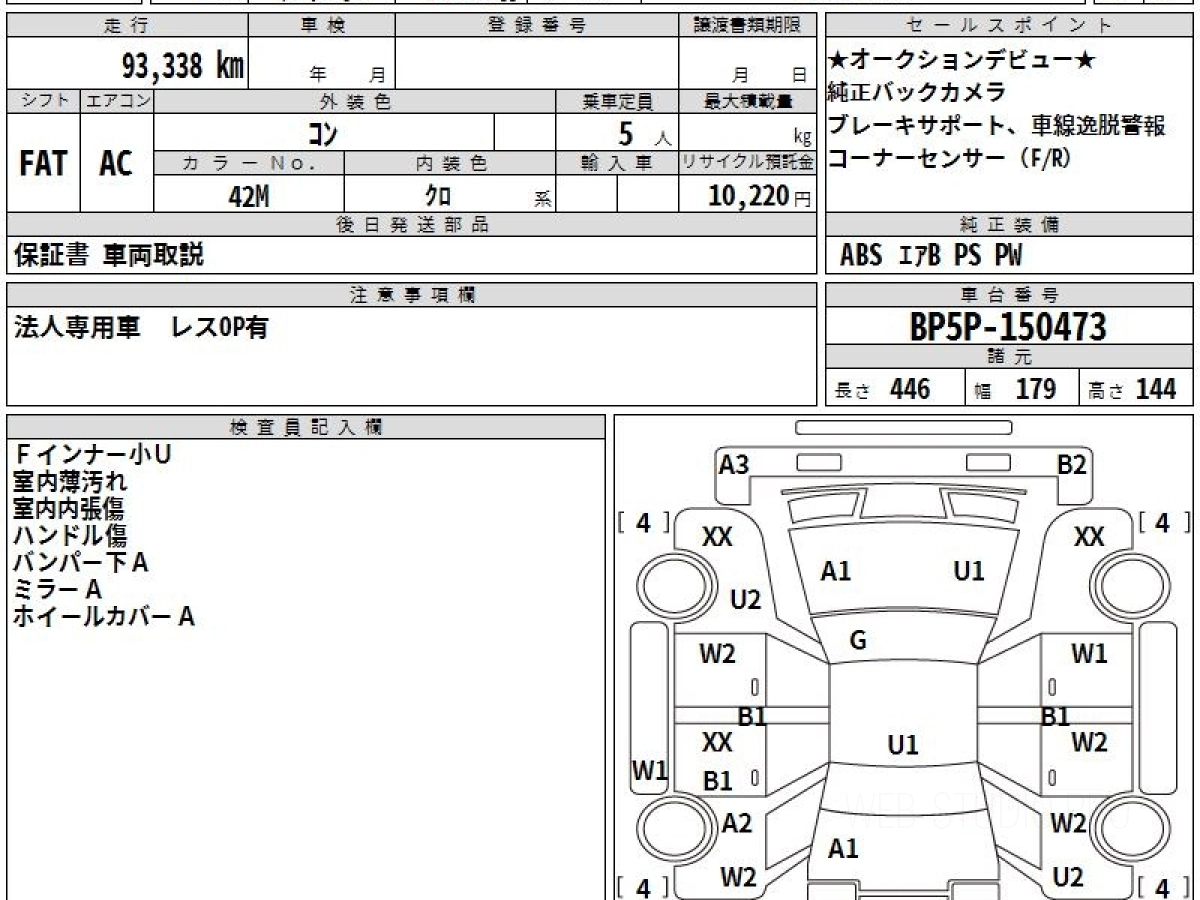Screen dimensions: 1200x900
Task: Select the mileage value 93,338 km
Action: 182,67
